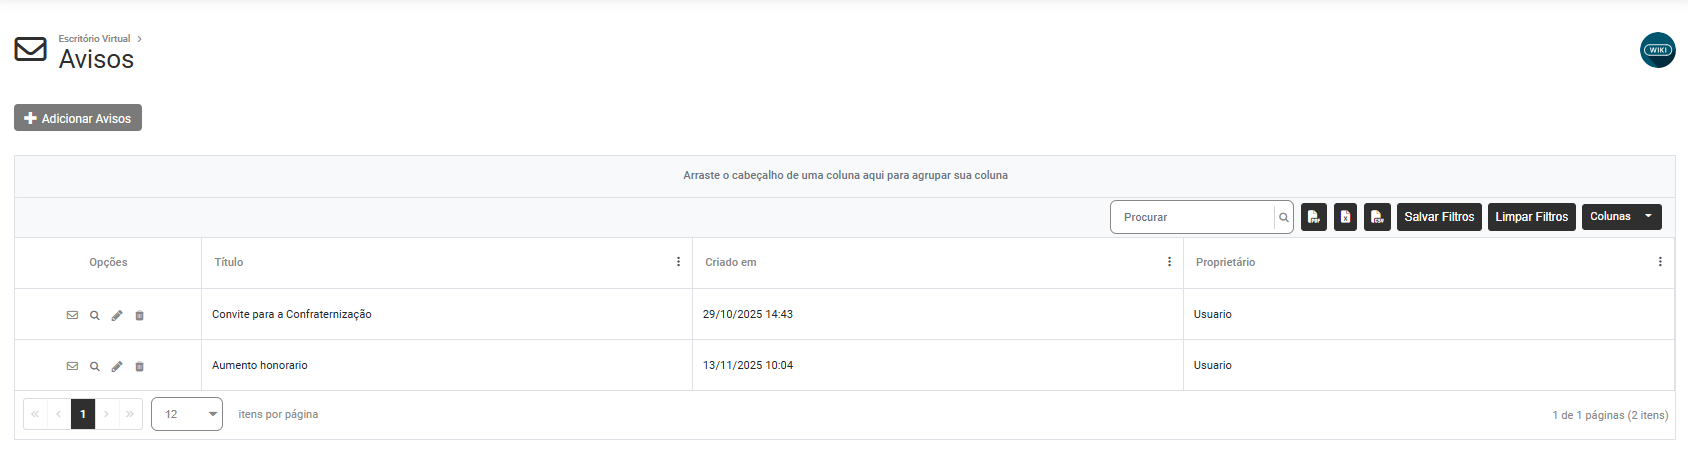
Task: Send the Convite para a Confraternização notice
Action: [72, 315]
